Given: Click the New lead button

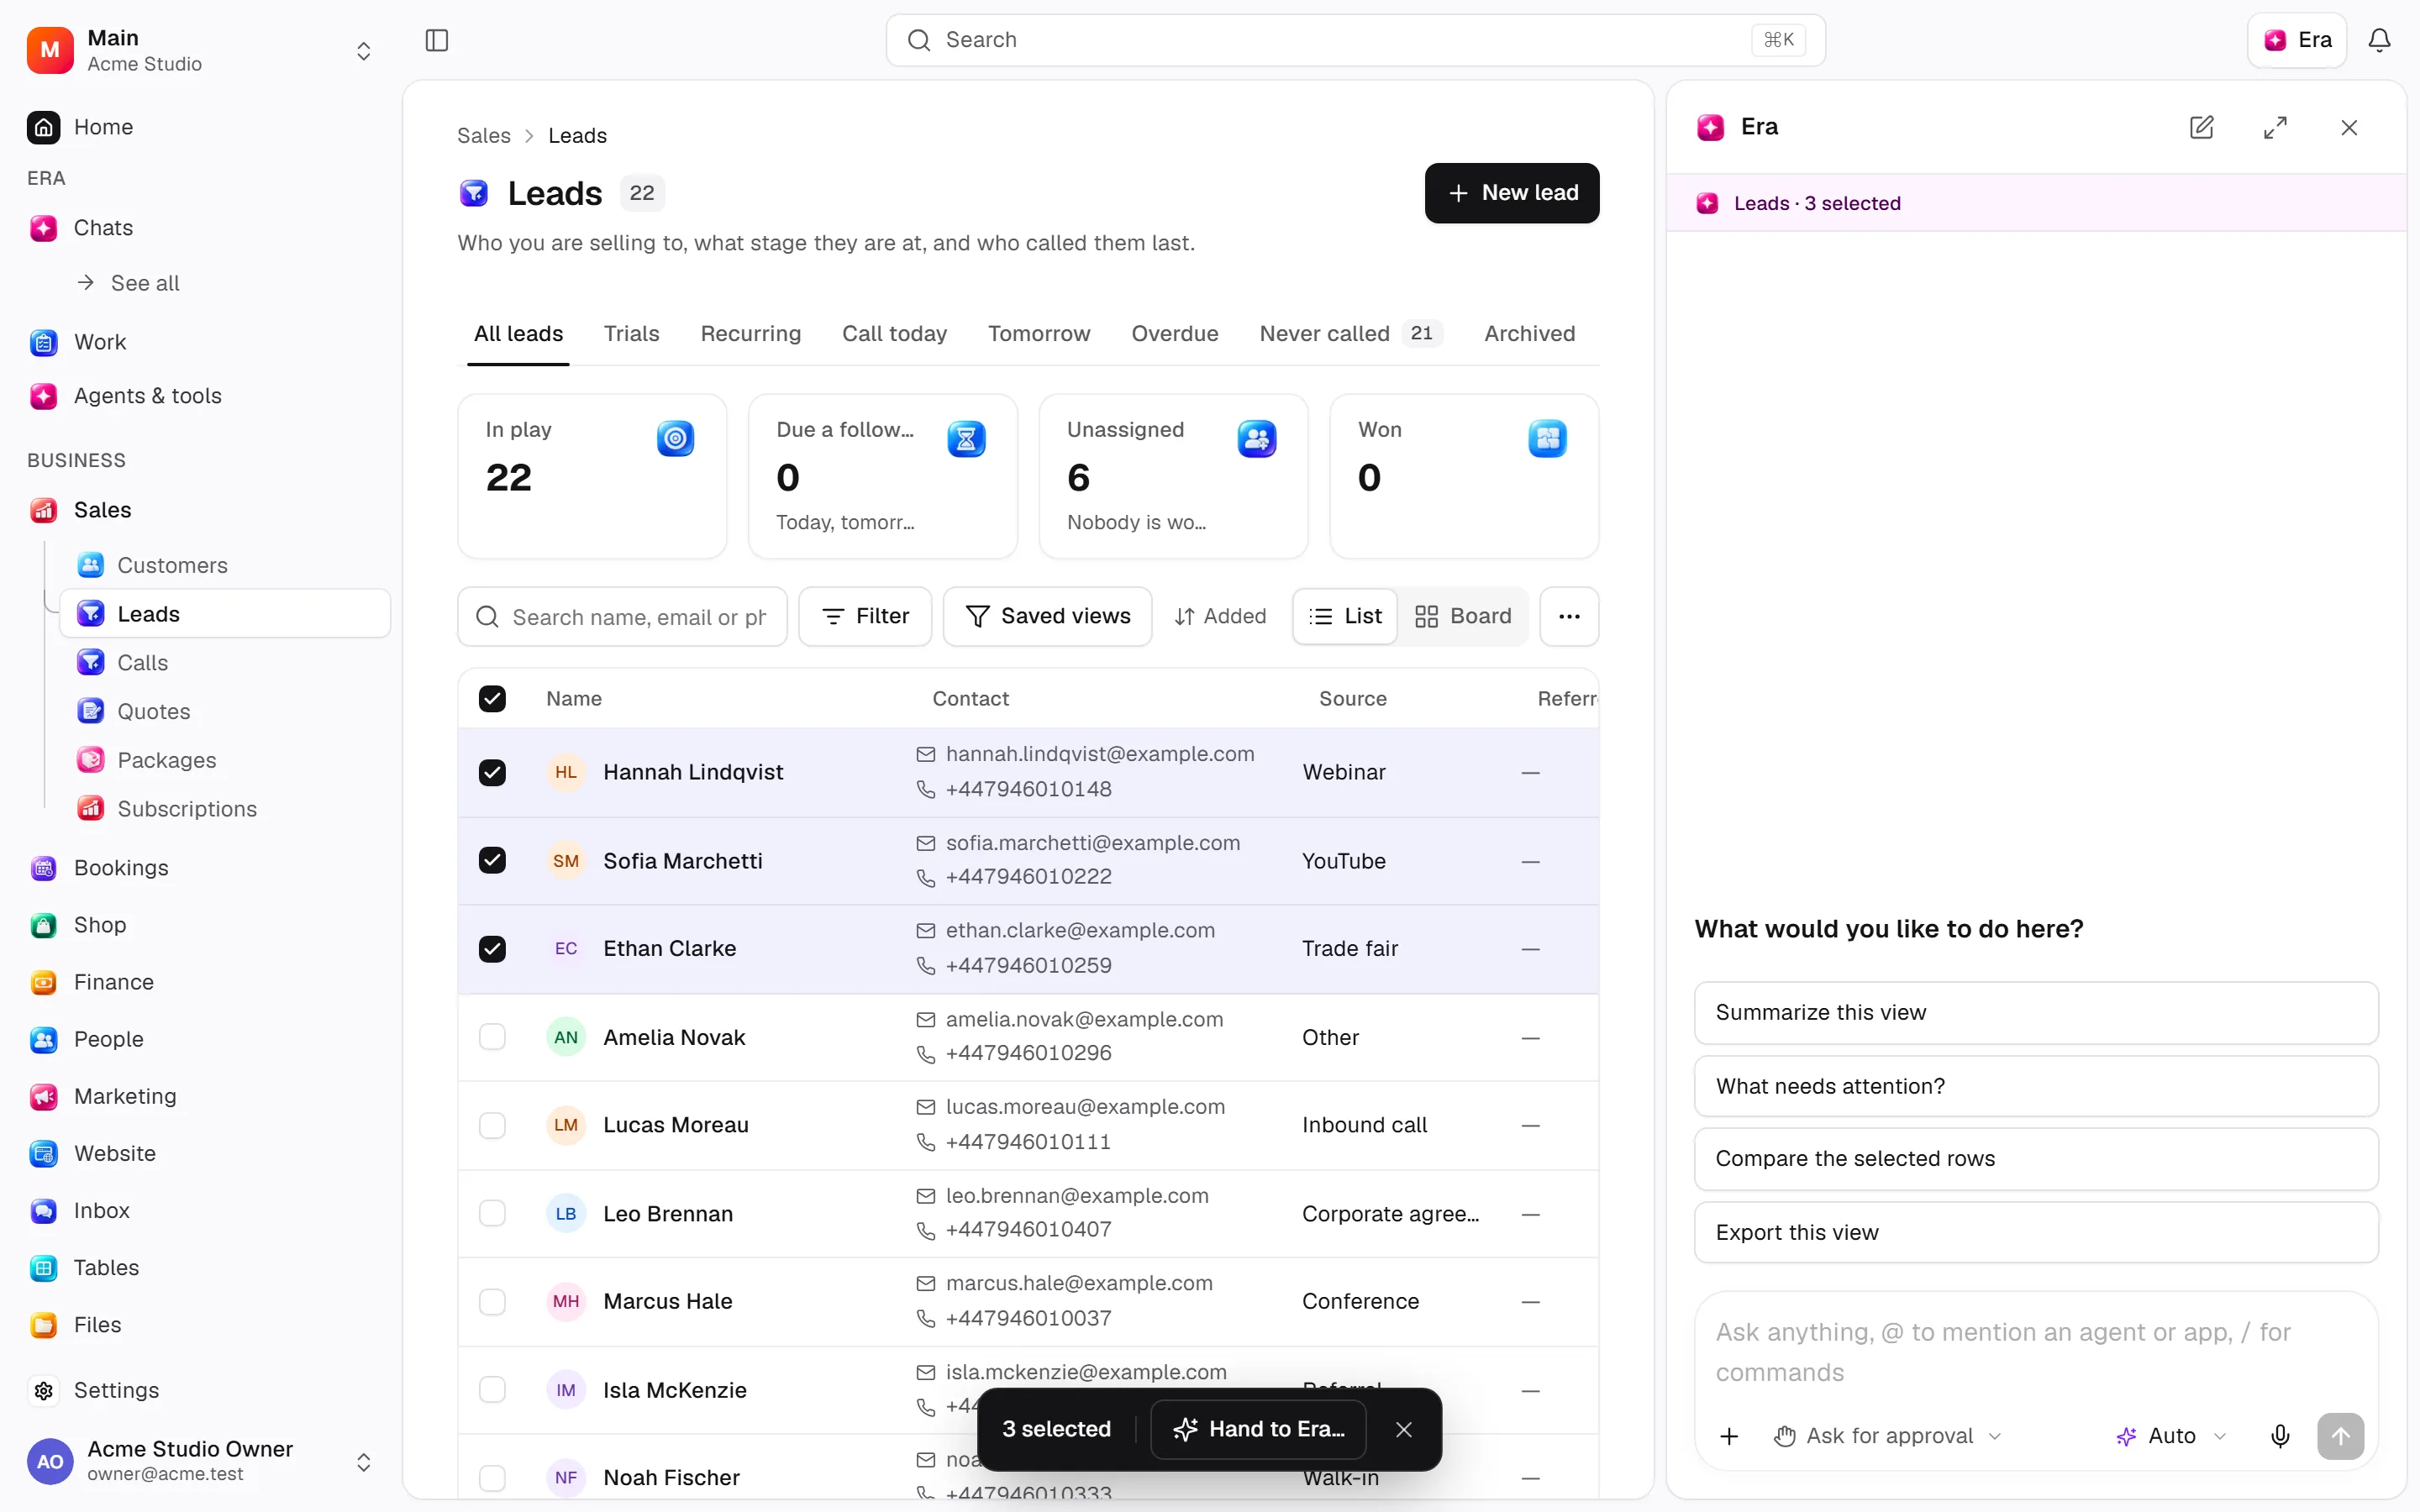Looking at the screenshot, I should coord(1511,193).
